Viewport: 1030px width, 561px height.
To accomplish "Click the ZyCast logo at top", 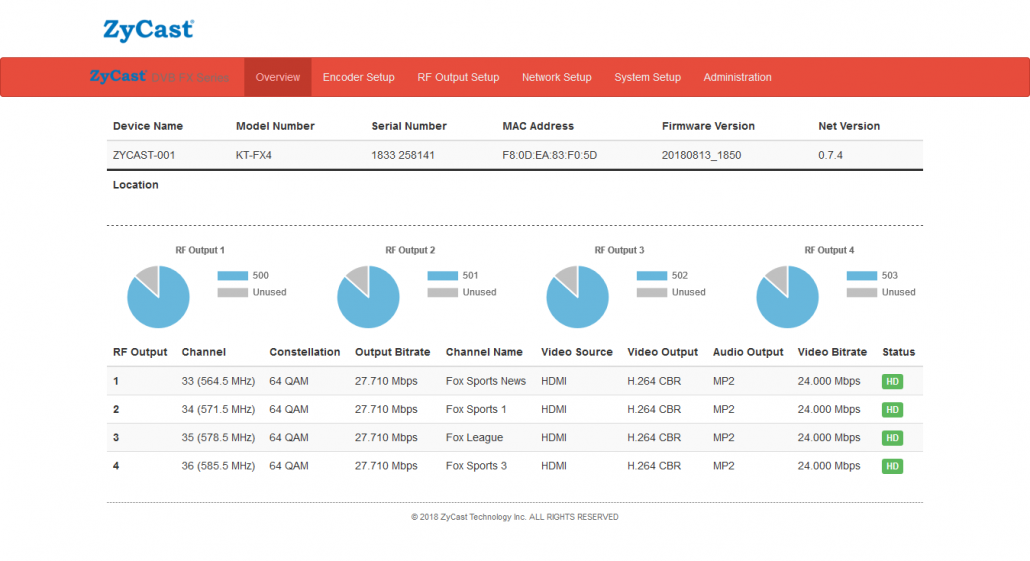I will 148,30.
